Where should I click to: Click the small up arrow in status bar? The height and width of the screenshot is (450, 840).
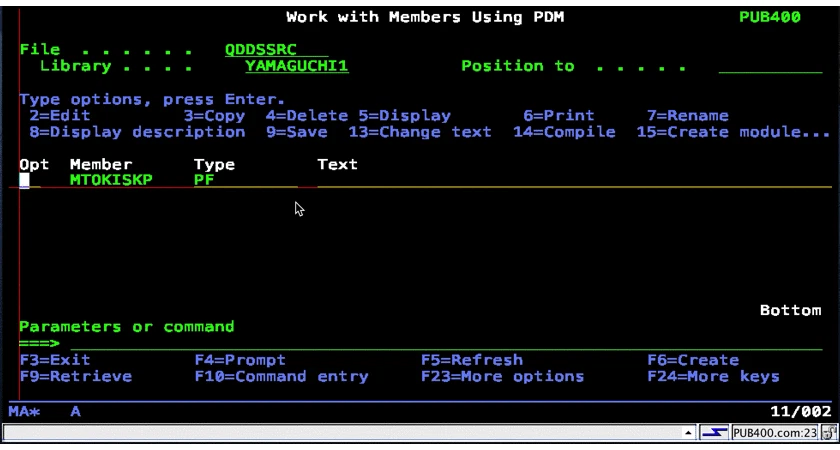point(687,433)
